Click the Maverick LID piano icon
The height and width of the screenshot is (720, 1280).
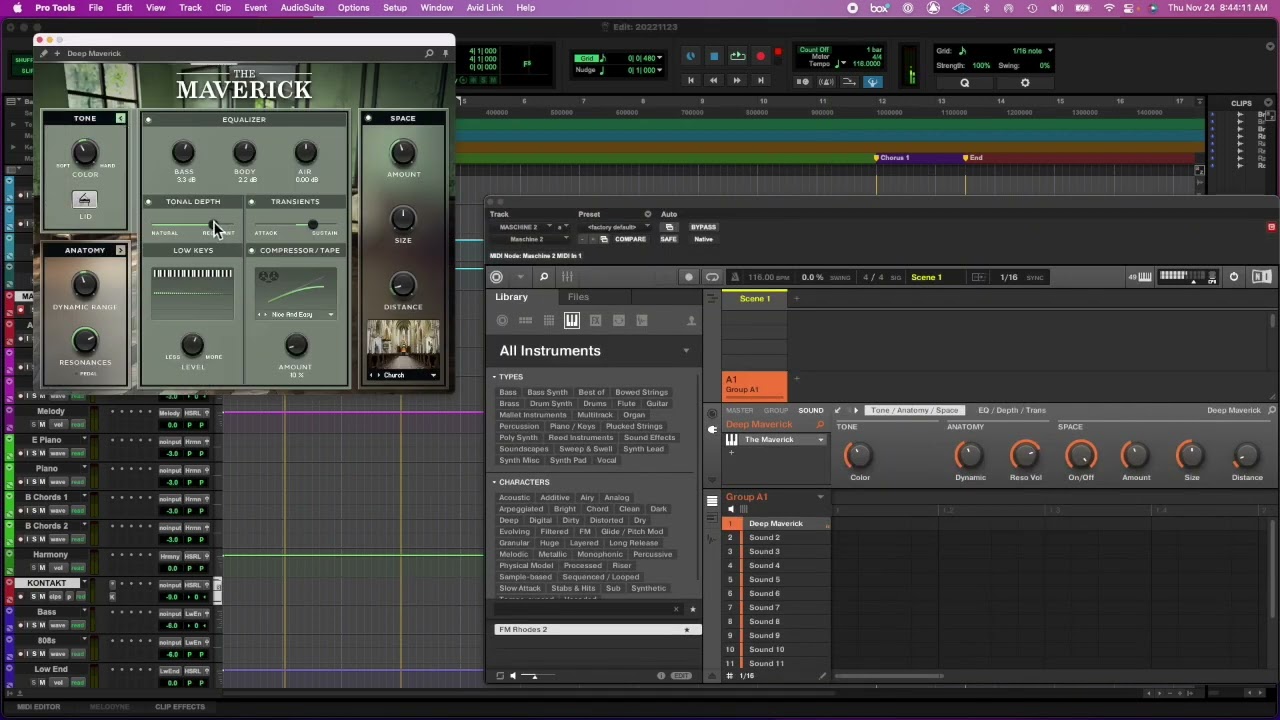pyautogui.click(x=85, y=200)
